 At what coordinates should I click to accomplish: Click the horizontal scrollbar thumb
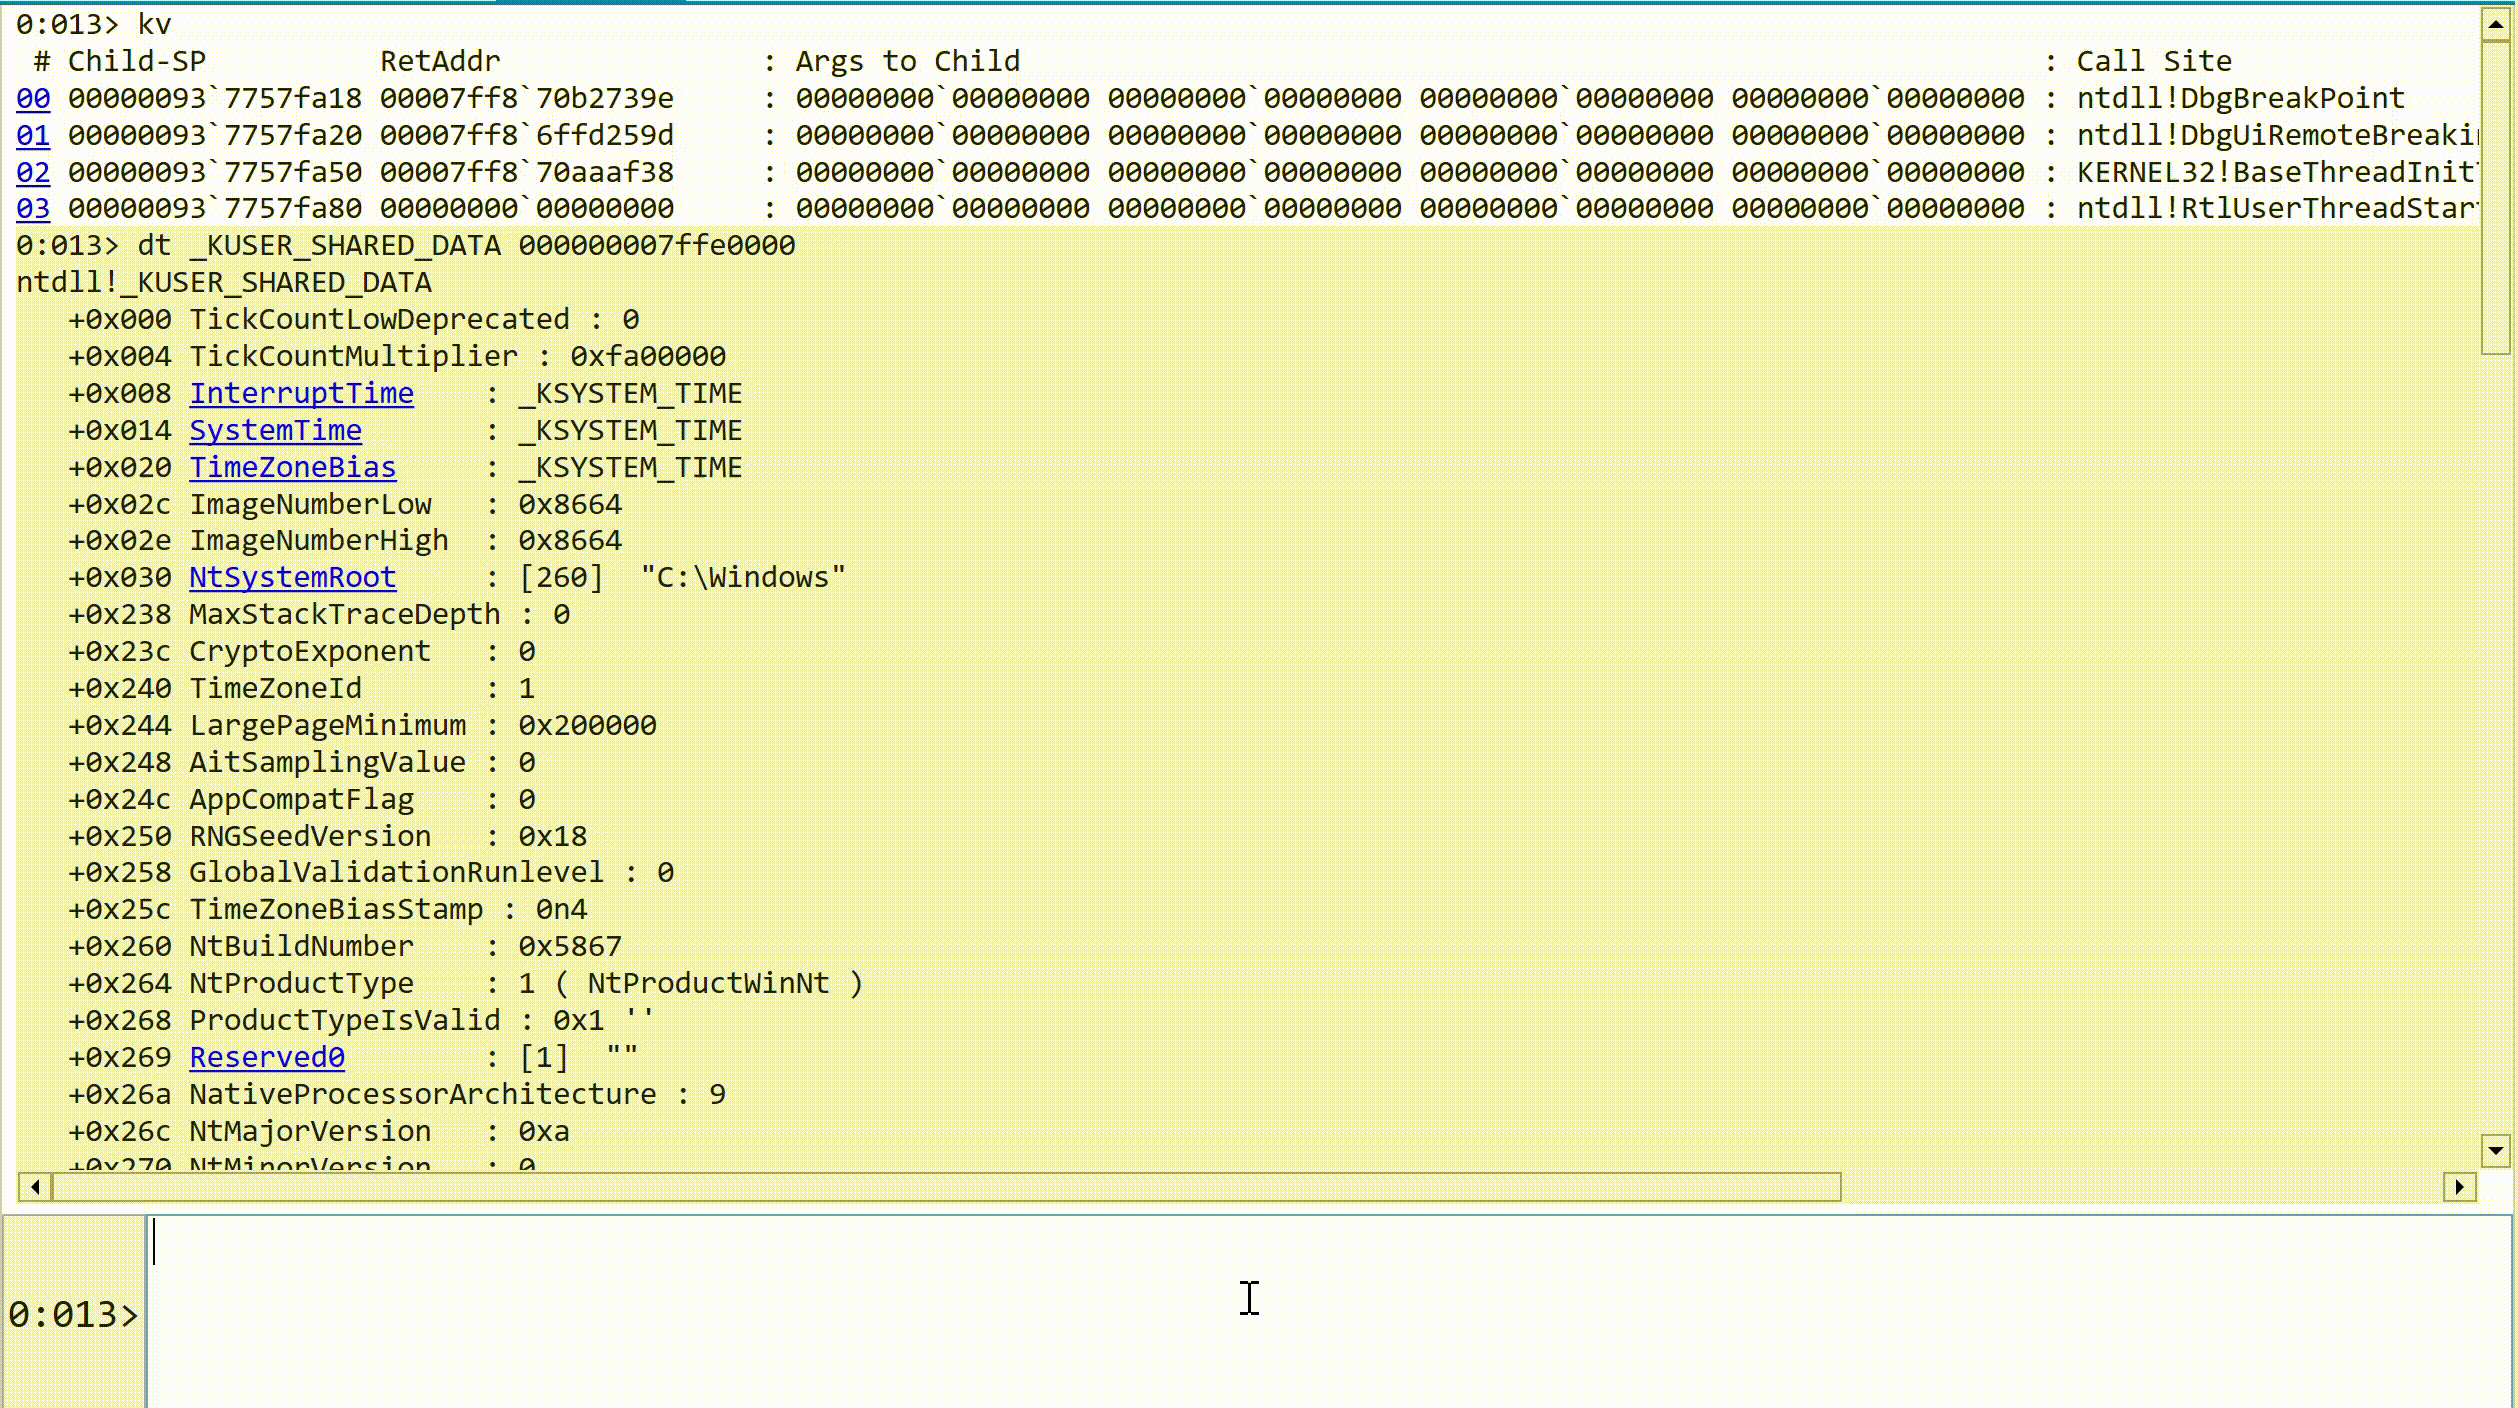click(x=945, y=1187)
